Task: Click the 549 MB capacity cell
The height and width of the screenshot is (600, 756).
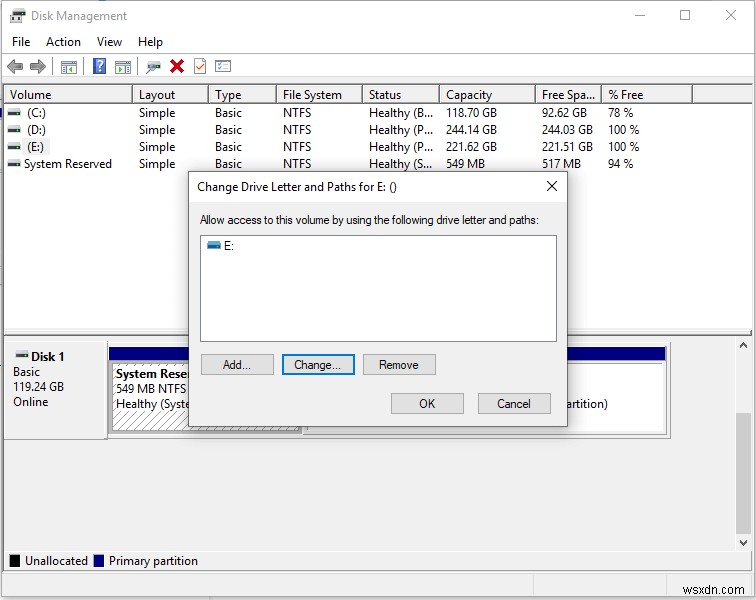Action: (x=465, y=164)
